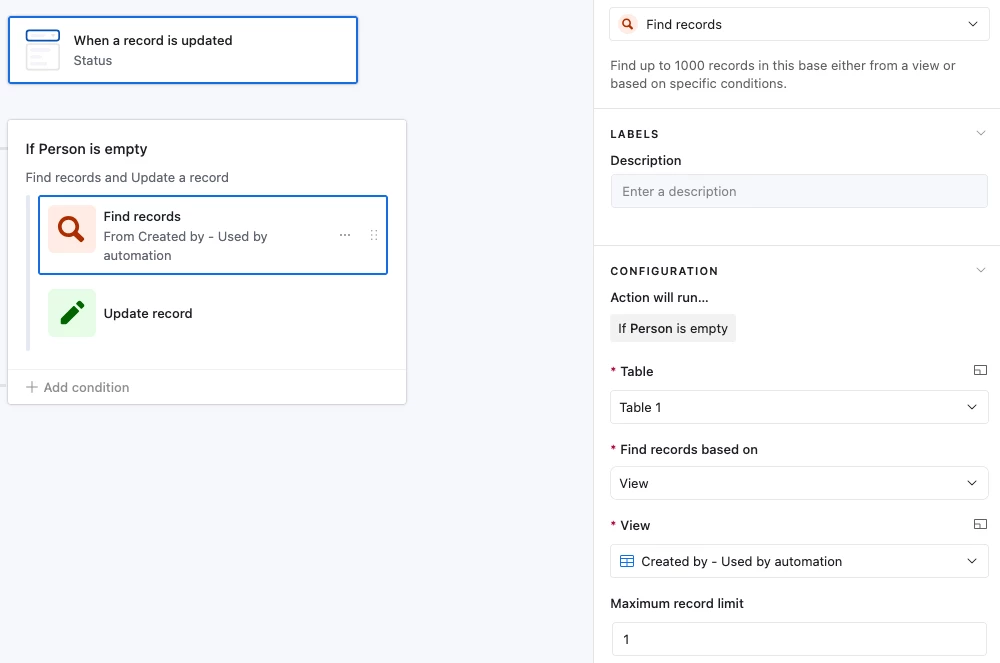Open the Created by view dropdown
The width and height of the screenshot is (1000, 663).
point(799,561)
